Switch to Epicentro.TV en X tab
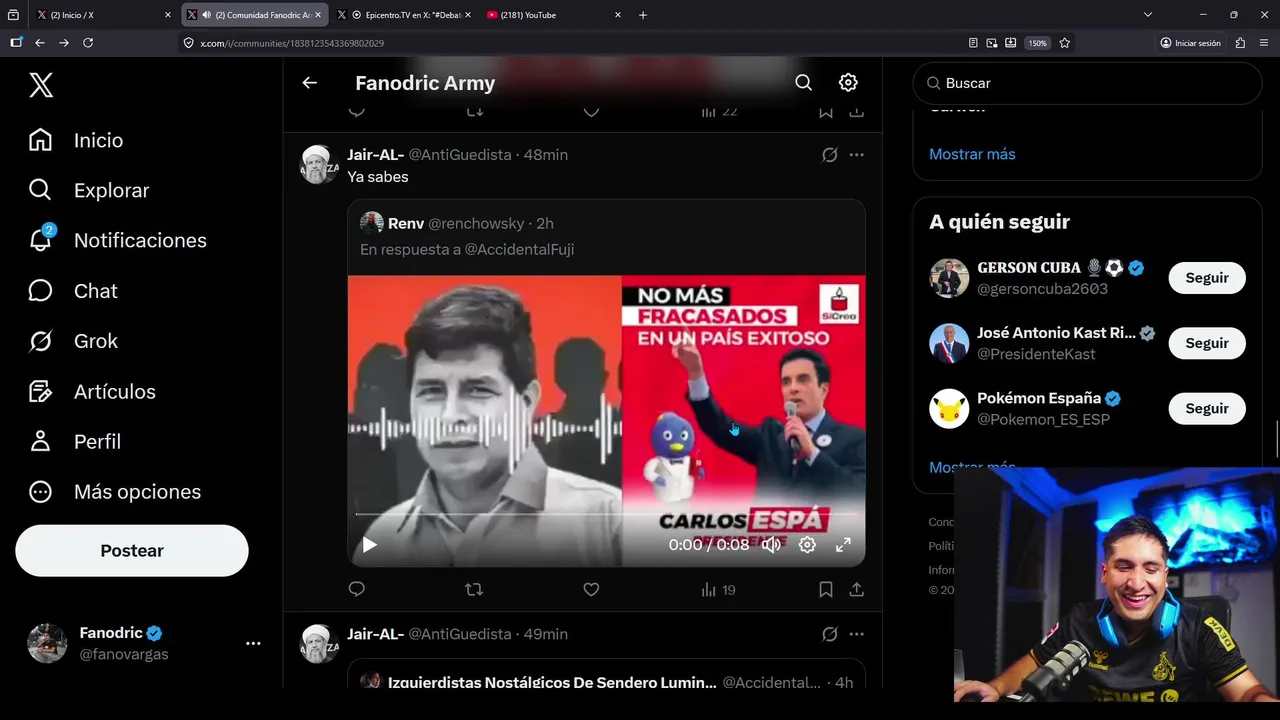The height and width of the screenshot is (720, 1280). [x=404, y=15]
